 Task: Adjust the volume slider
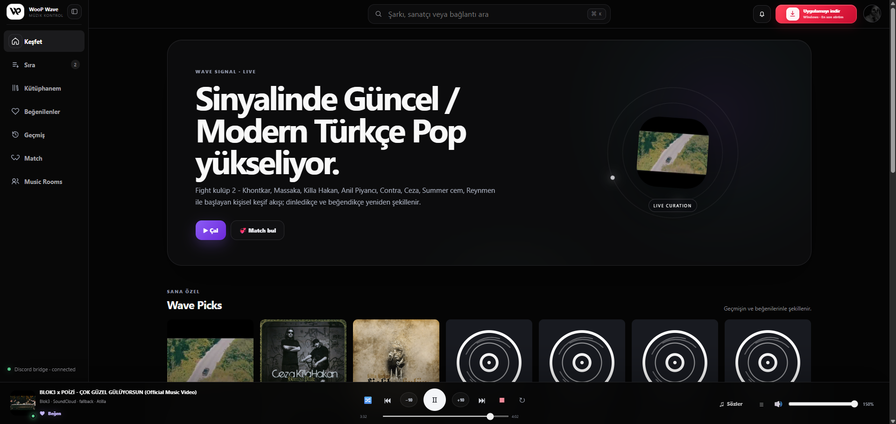[823, 404]
